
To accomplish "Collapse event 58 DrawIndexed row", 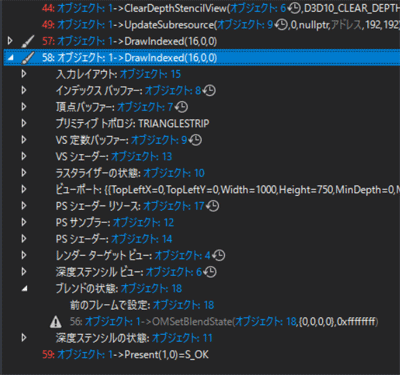I will pos(11,58).
